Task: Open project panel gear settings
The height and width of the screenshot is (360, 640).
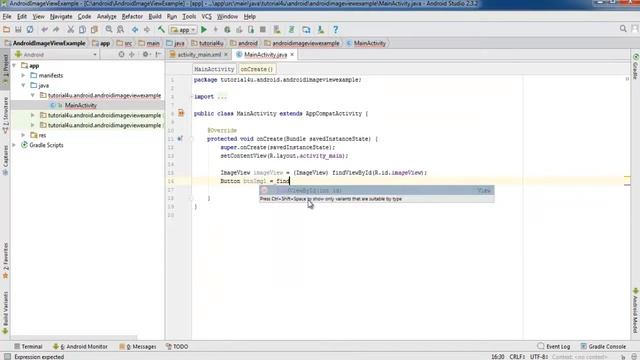Action: [145, 54]
